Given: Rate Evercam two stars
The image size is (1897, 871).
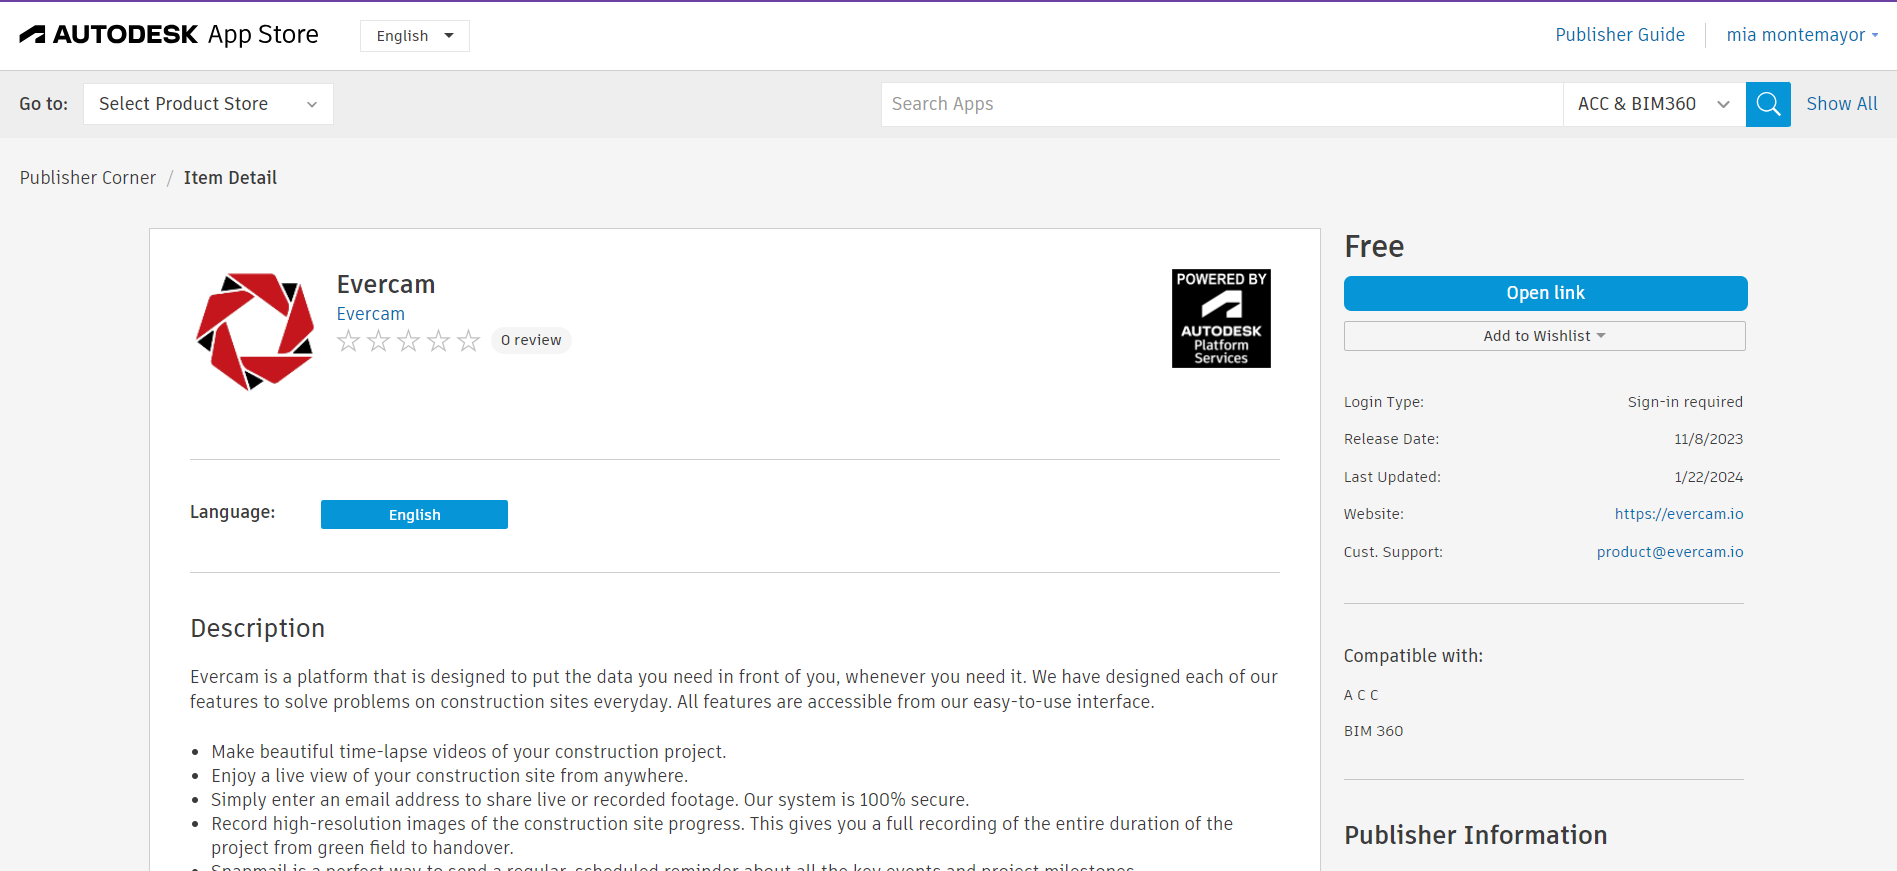Looking at the screenshot, I should click(x=378, y=341).
